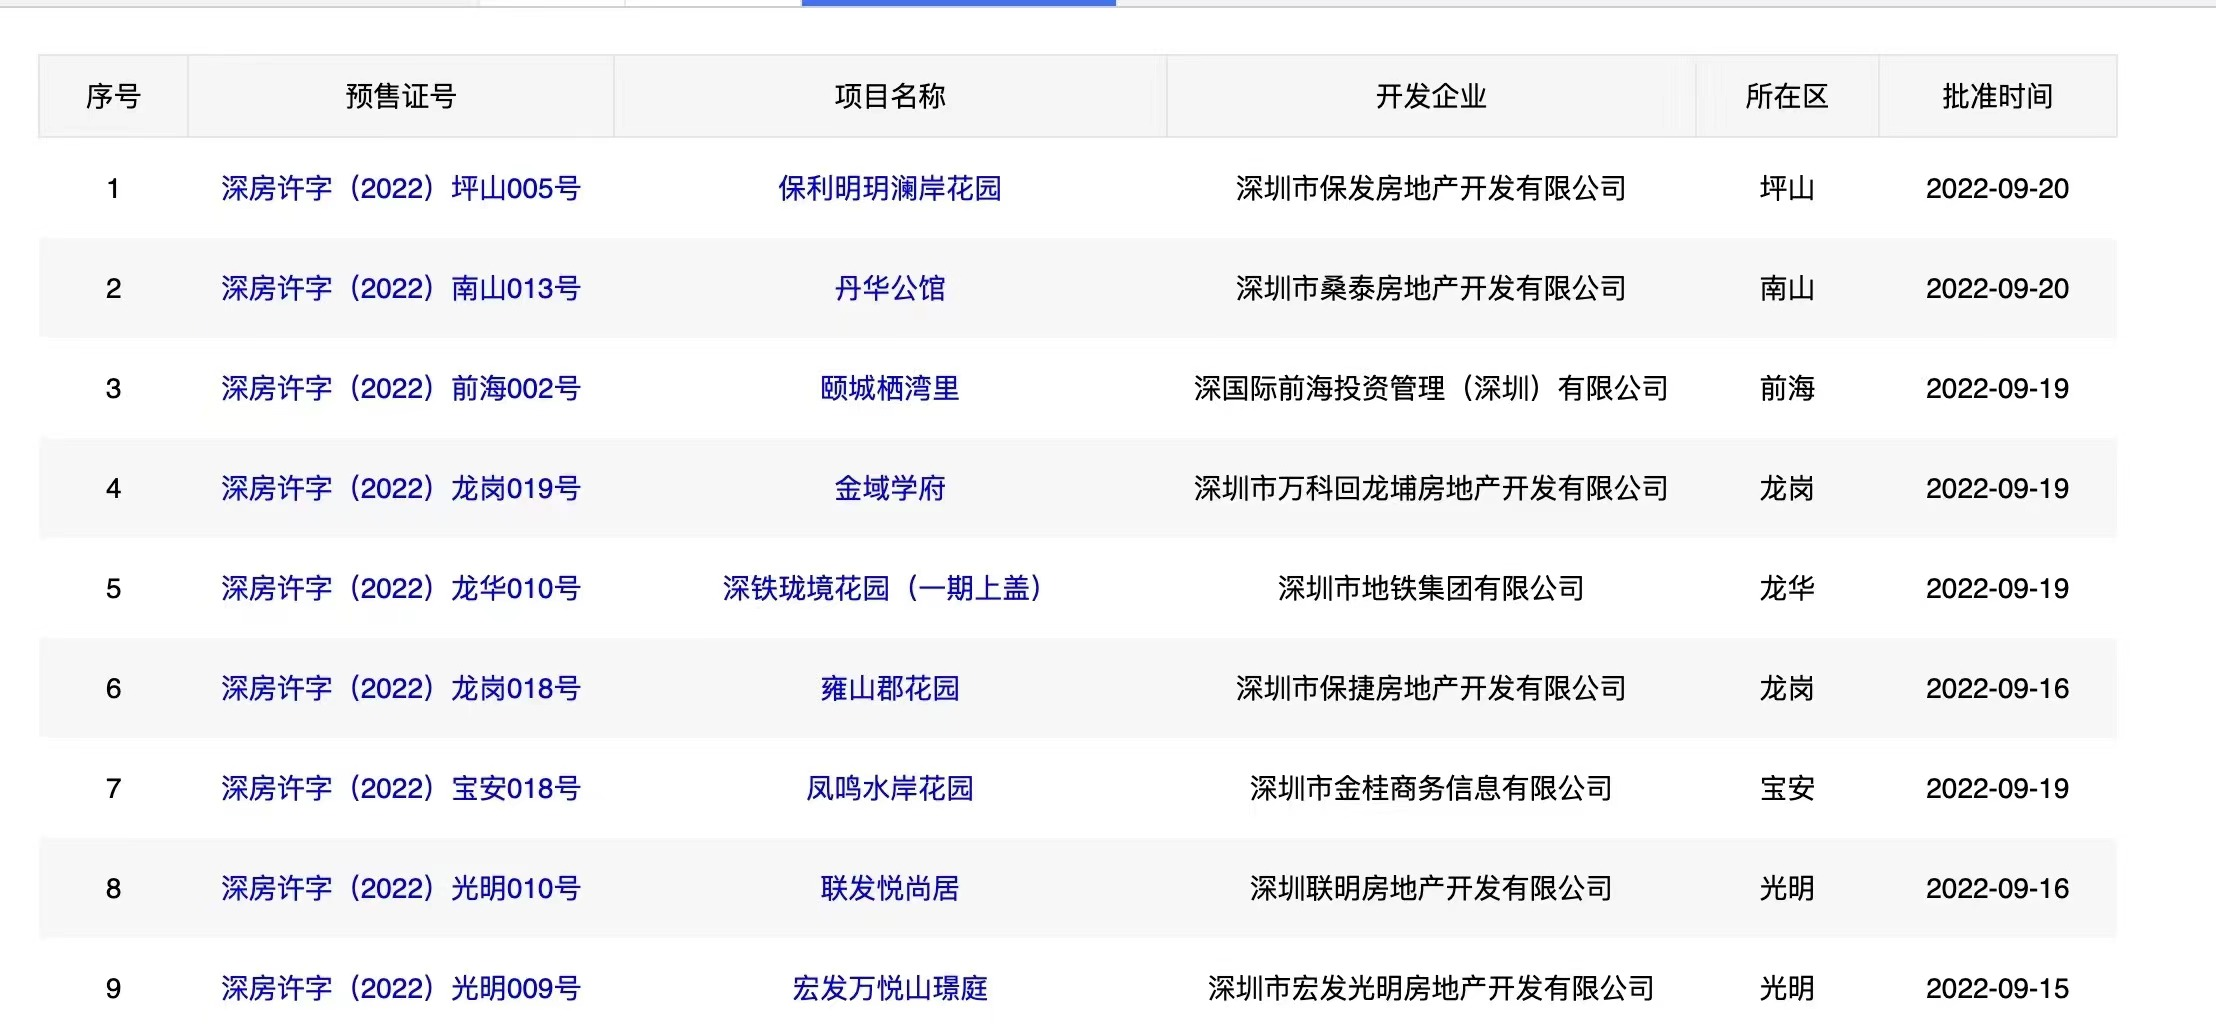Open permit 深房许字（2022）光明010号
Screen dimensions: 2216x1036
(x=400, y=888)
